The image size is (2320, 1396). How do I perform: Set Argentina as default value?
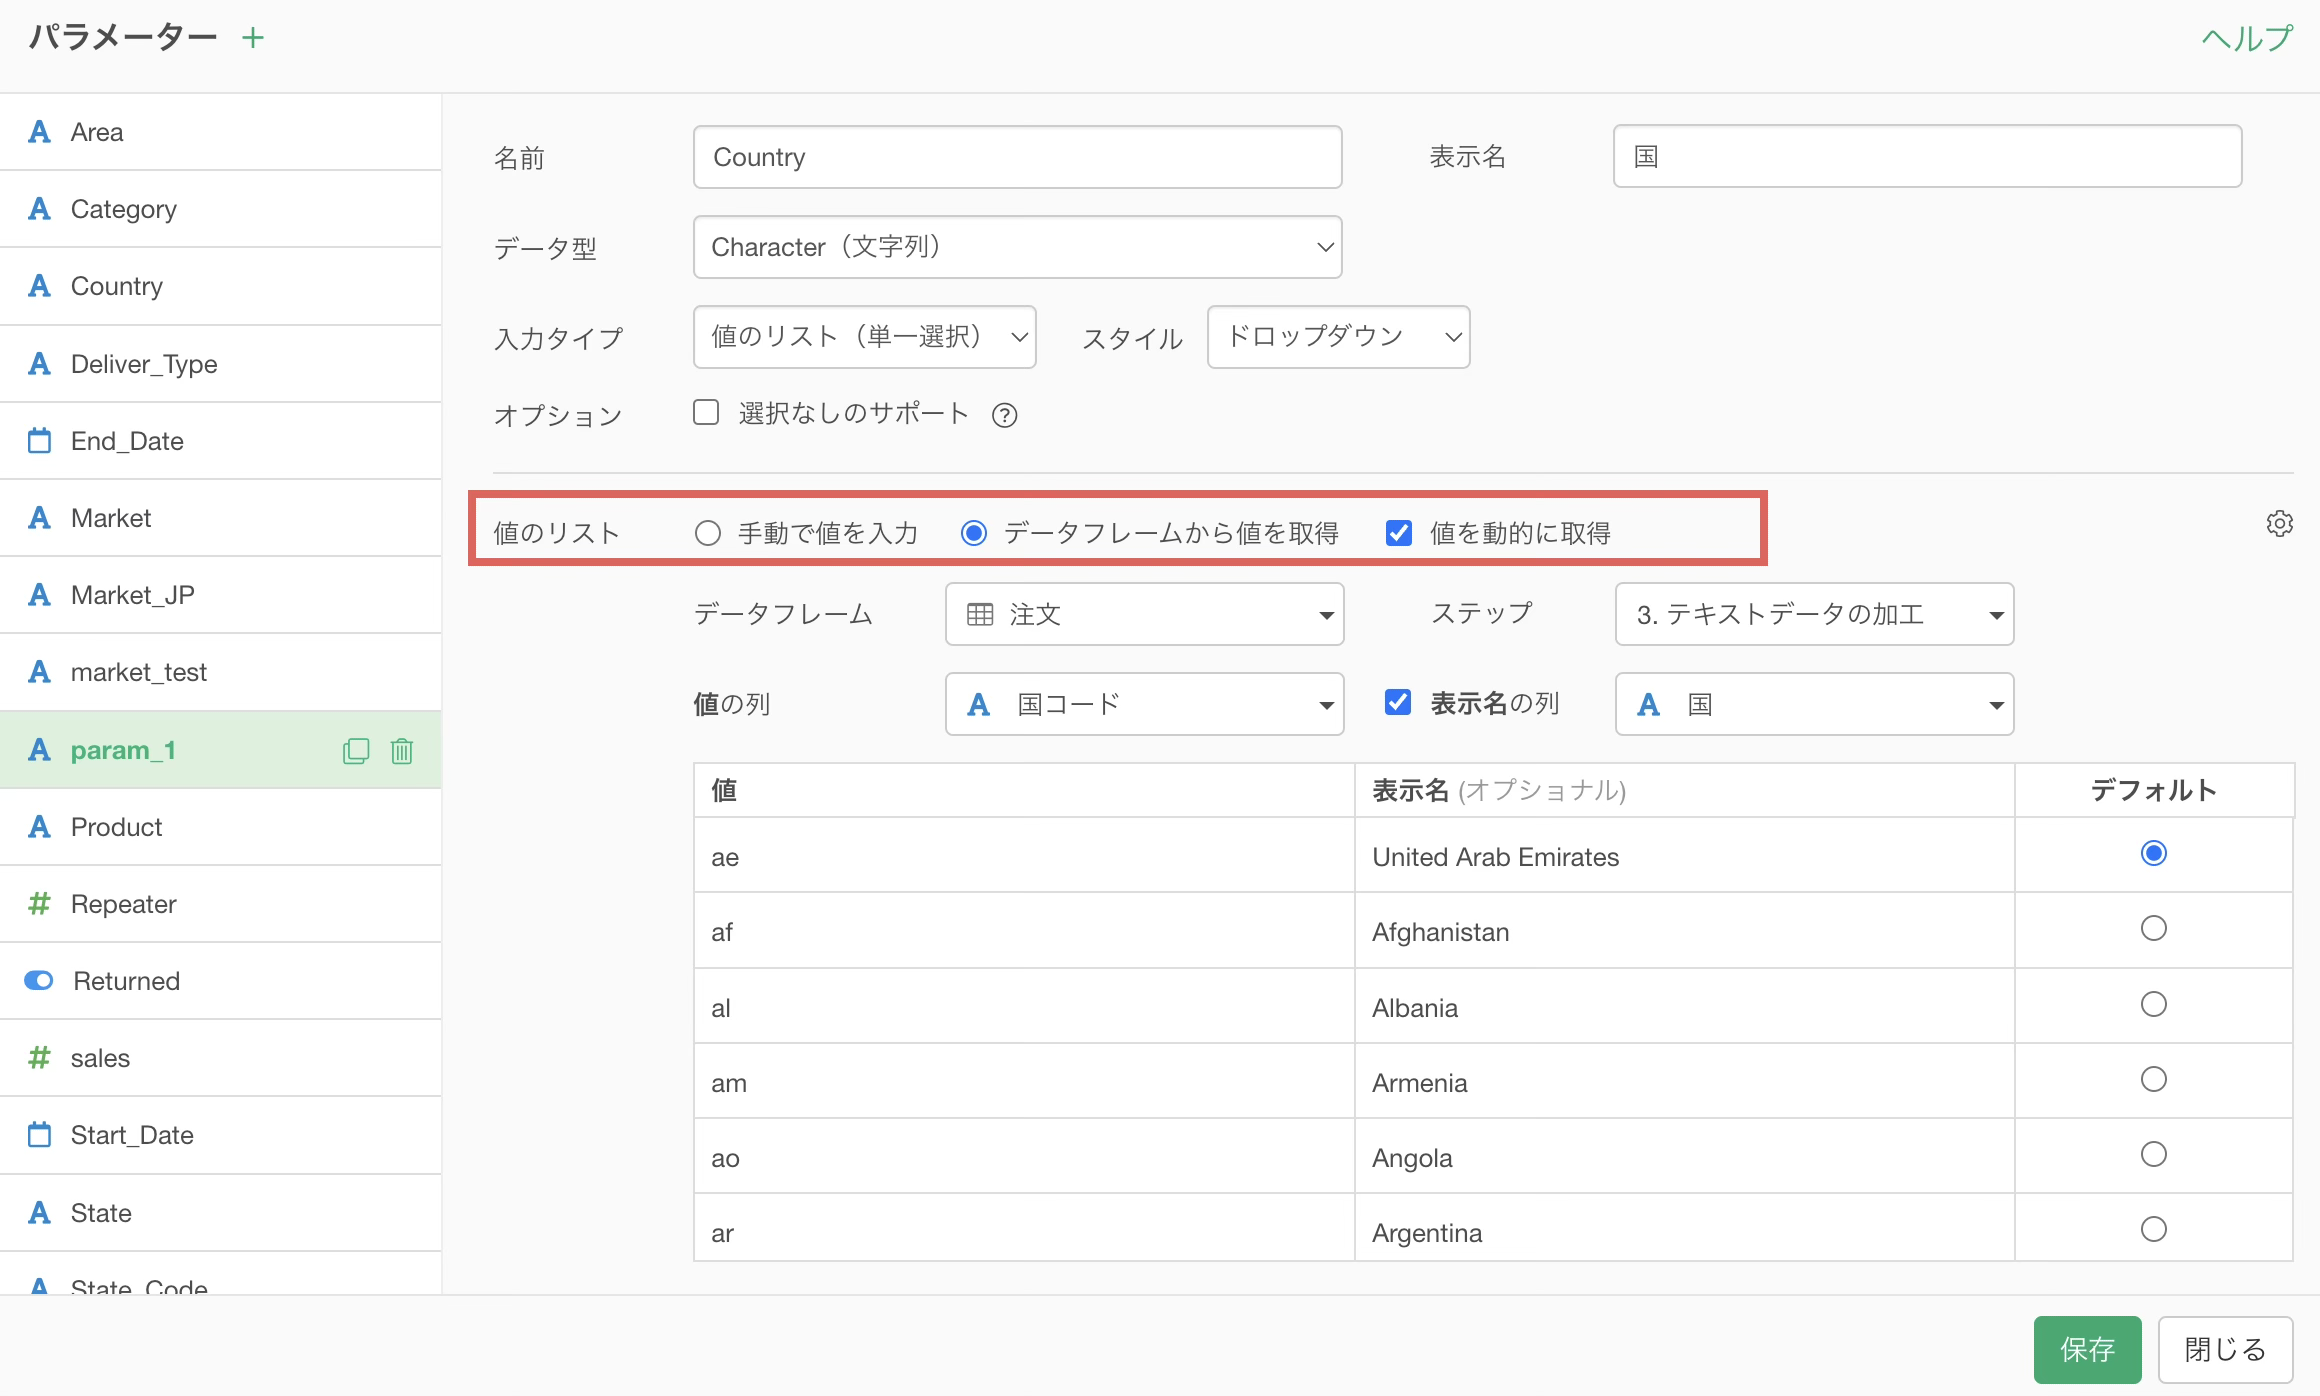[2154, 1229]
